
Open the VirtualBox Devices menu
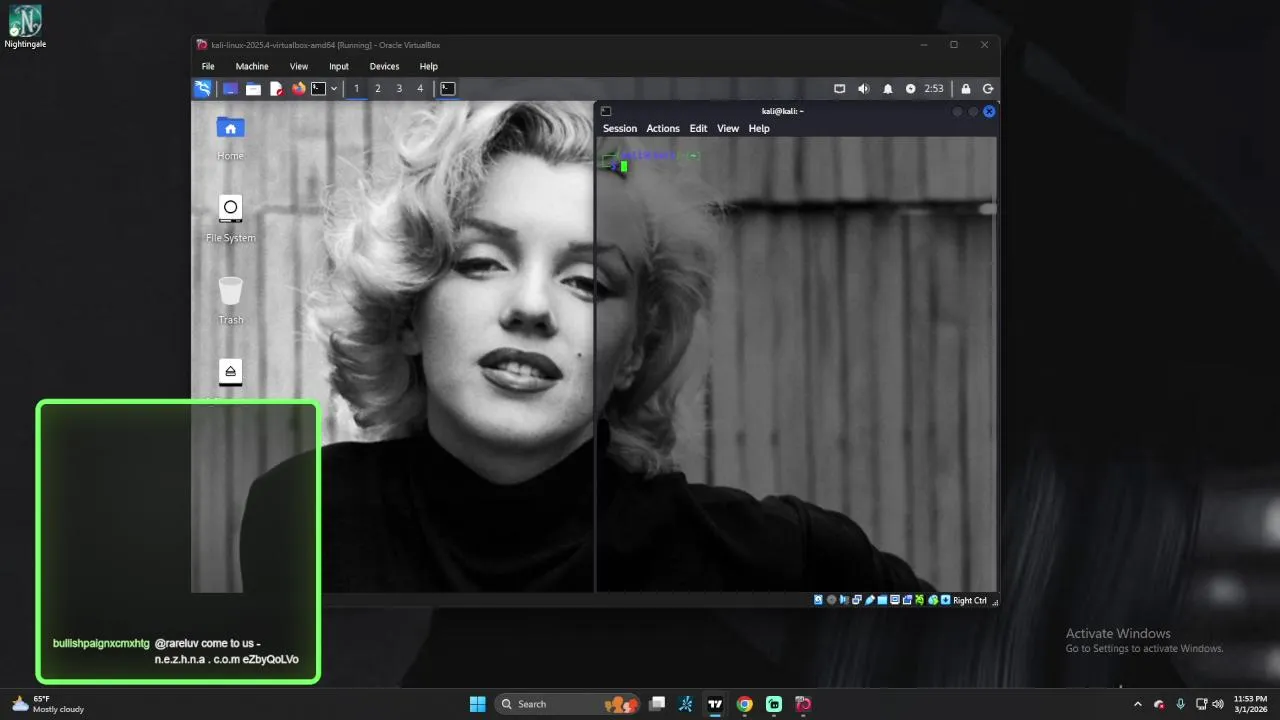[384, 66]
